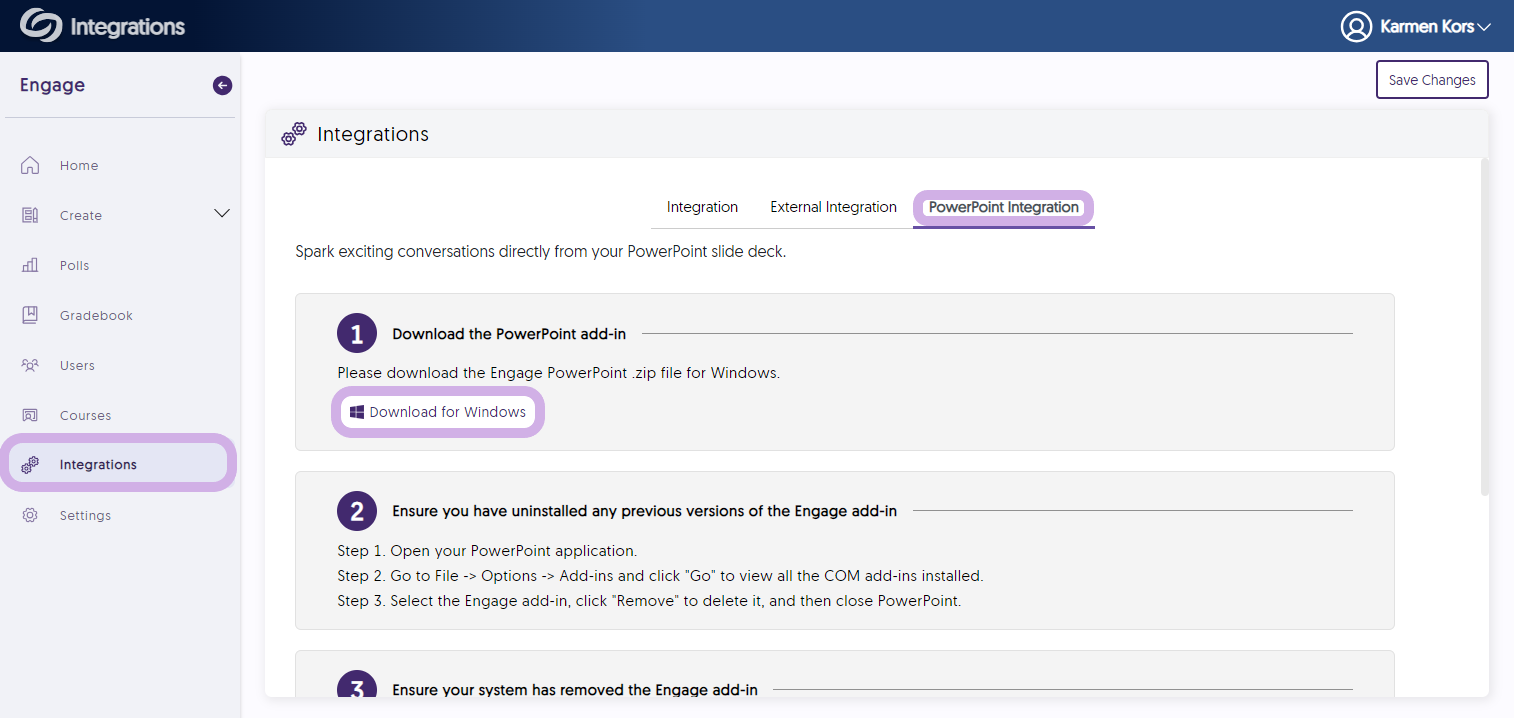Click the Integrations panel title text
Image resolution: width=1514 pixels, height=718 pixels.
(x=373, y=134)
